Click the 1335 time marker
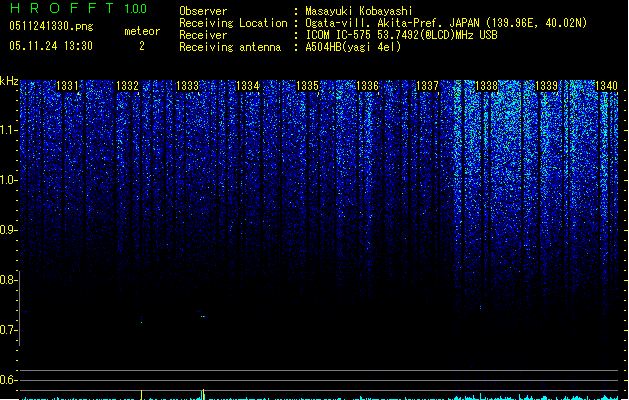Screen dimensions: 629x400 pyautogui.click(x=307, y=86)
